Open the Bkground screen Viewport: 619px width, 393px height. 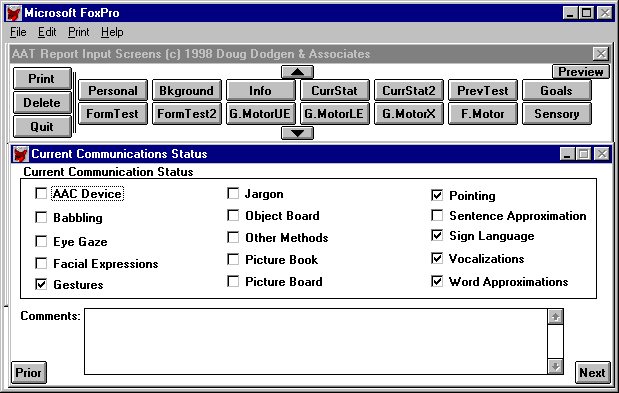point(187,90)
